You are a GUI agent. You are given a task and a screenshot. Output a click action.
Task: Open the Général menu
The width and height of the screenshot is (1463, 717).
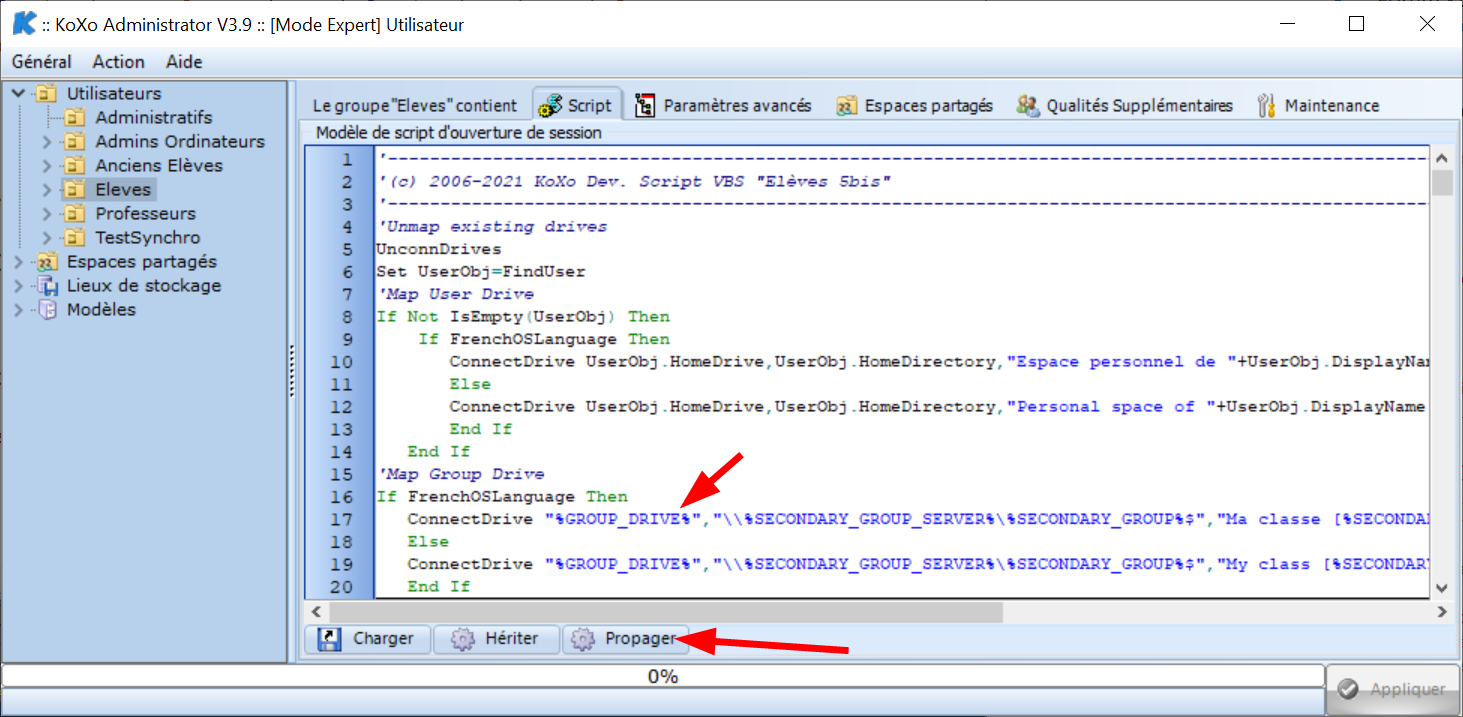(x=42, y=61)
